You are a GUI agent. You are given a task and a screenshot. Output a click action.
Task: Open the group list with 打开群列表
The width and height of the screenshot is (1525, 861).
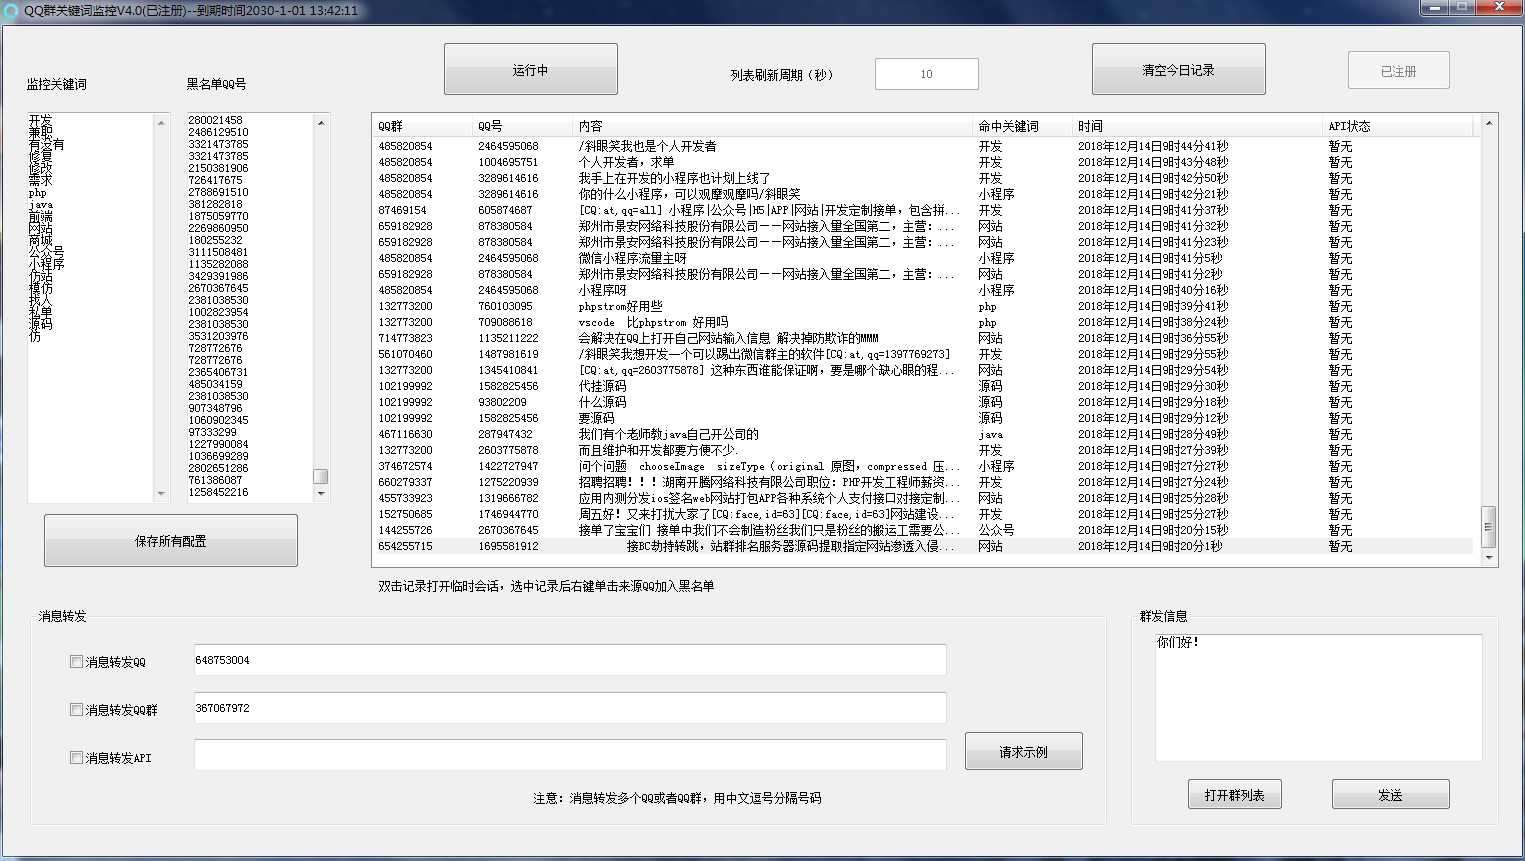tap(1234, 794)
